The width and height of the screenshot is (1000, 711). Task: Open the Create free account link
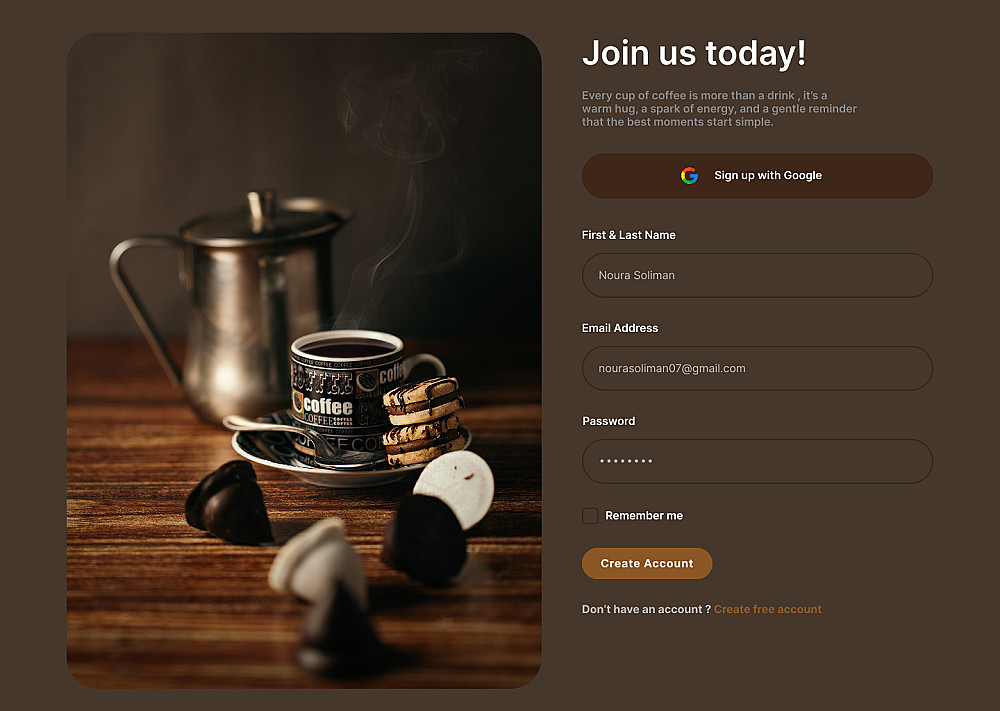[767, 609]
